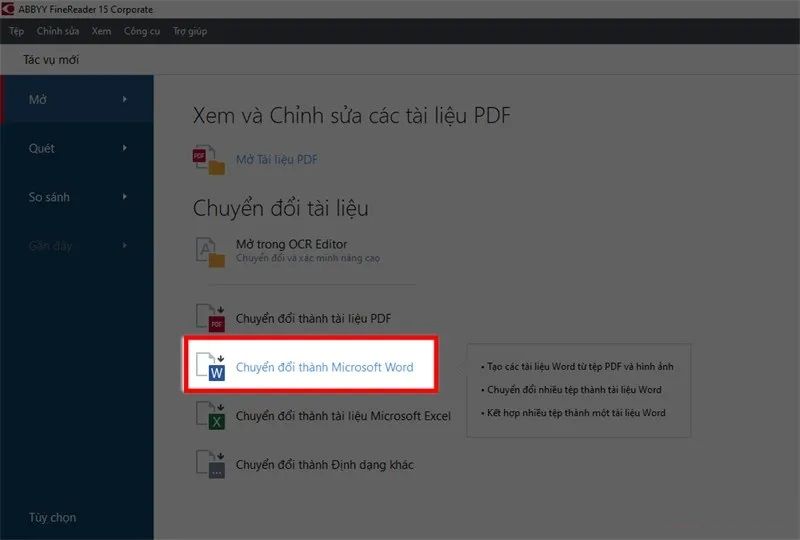Screen dimensions: 800x540
Task: Expand the So sánh sidebar arrow
Action: pyautogui.click(x=124, y=197)
